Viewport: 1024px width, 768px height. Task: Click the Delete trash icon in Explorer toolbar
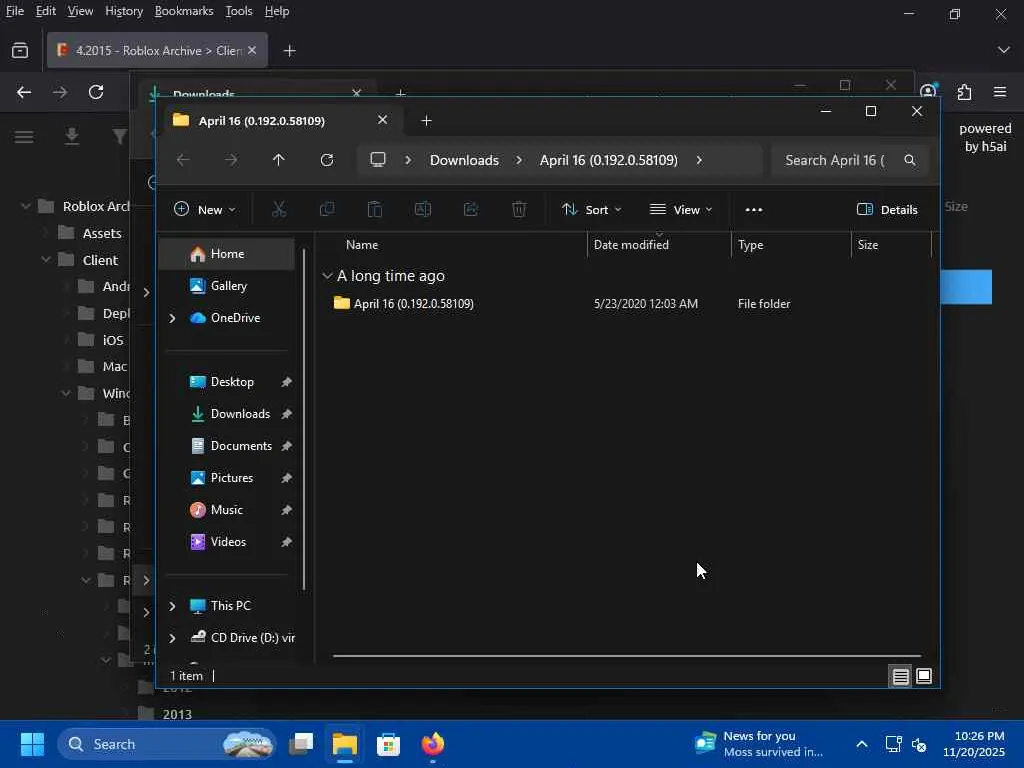click(x=519, y=209)
